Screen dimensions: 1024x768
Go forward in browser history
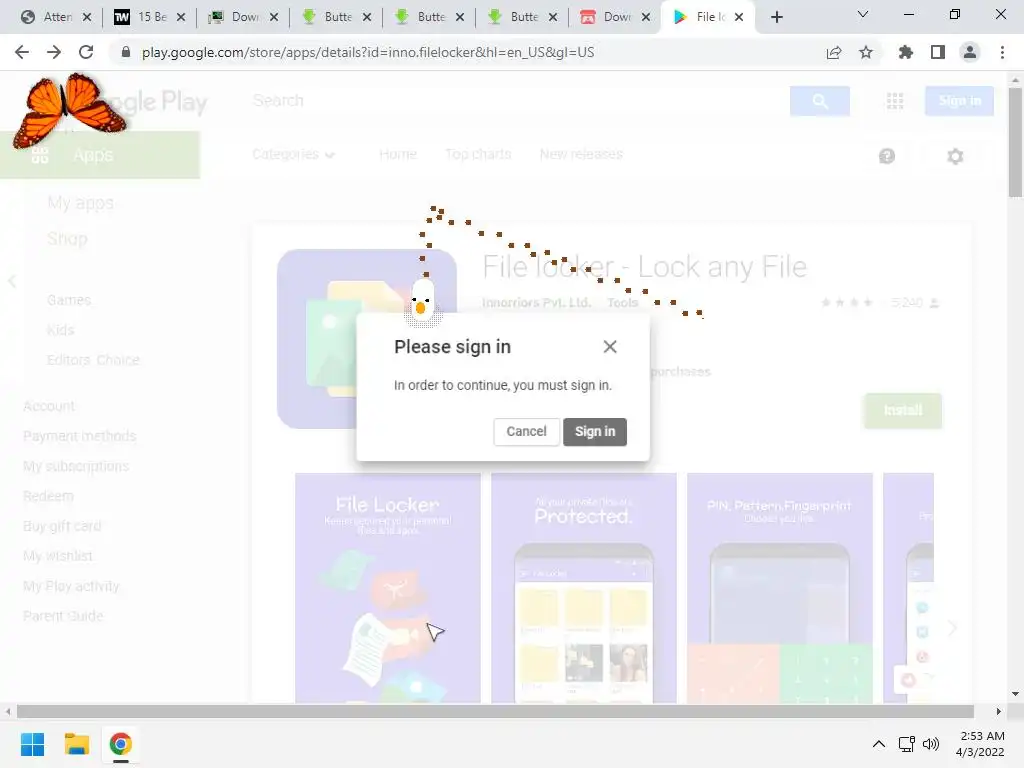tap(54, 52)
